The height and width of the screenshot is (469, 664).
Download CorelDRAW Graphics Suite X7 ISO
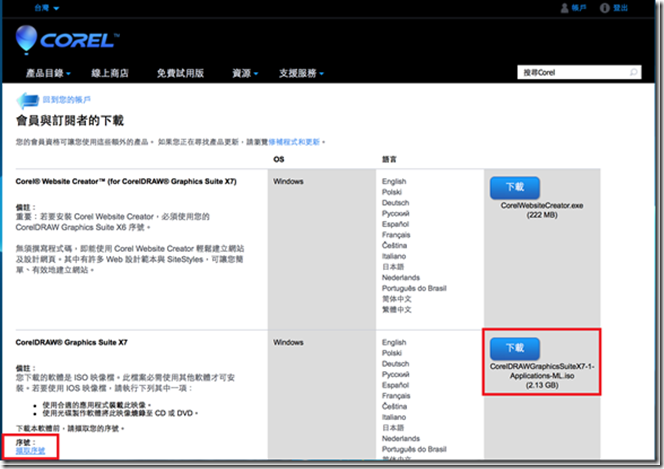(515, 348)
